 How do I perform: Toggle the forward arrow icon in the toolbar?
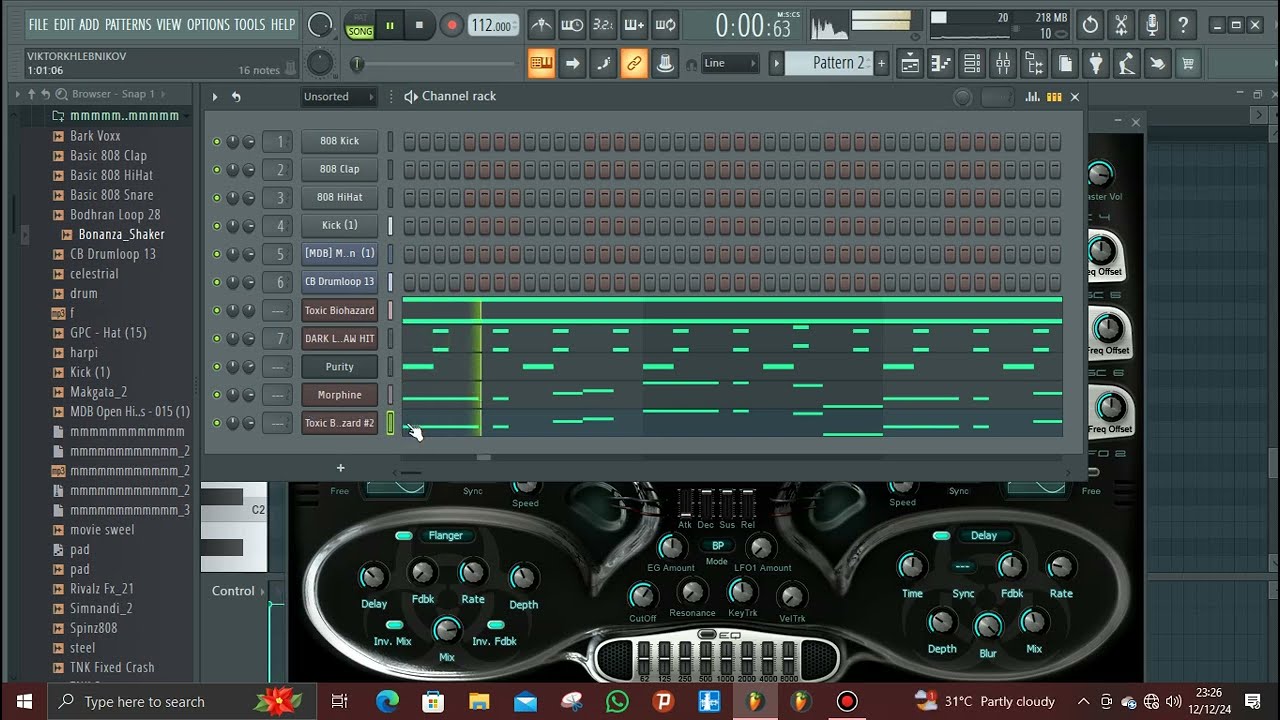pyautogui.click(x=572, y=64)
